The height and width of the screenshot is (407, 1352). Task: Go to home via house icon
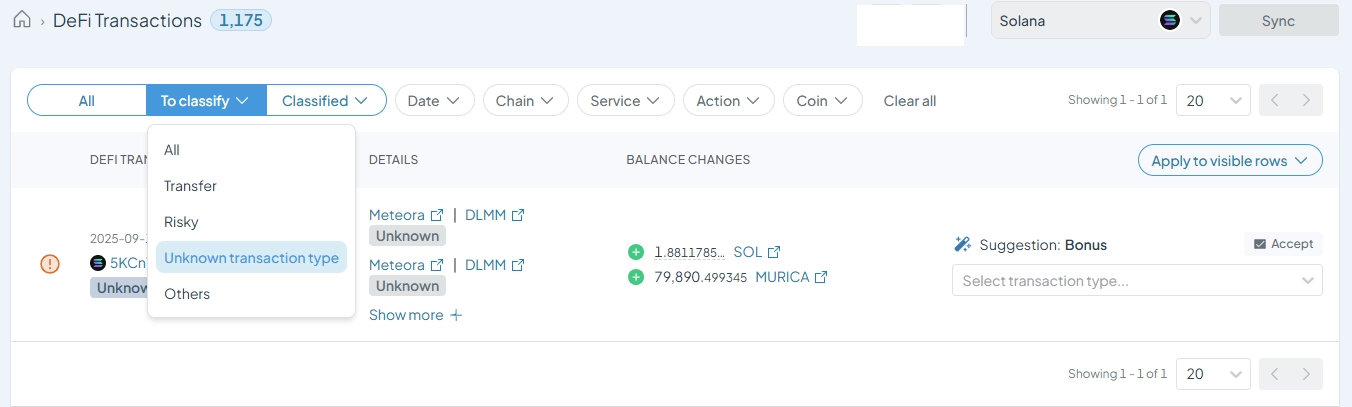[x=21, y=20]
